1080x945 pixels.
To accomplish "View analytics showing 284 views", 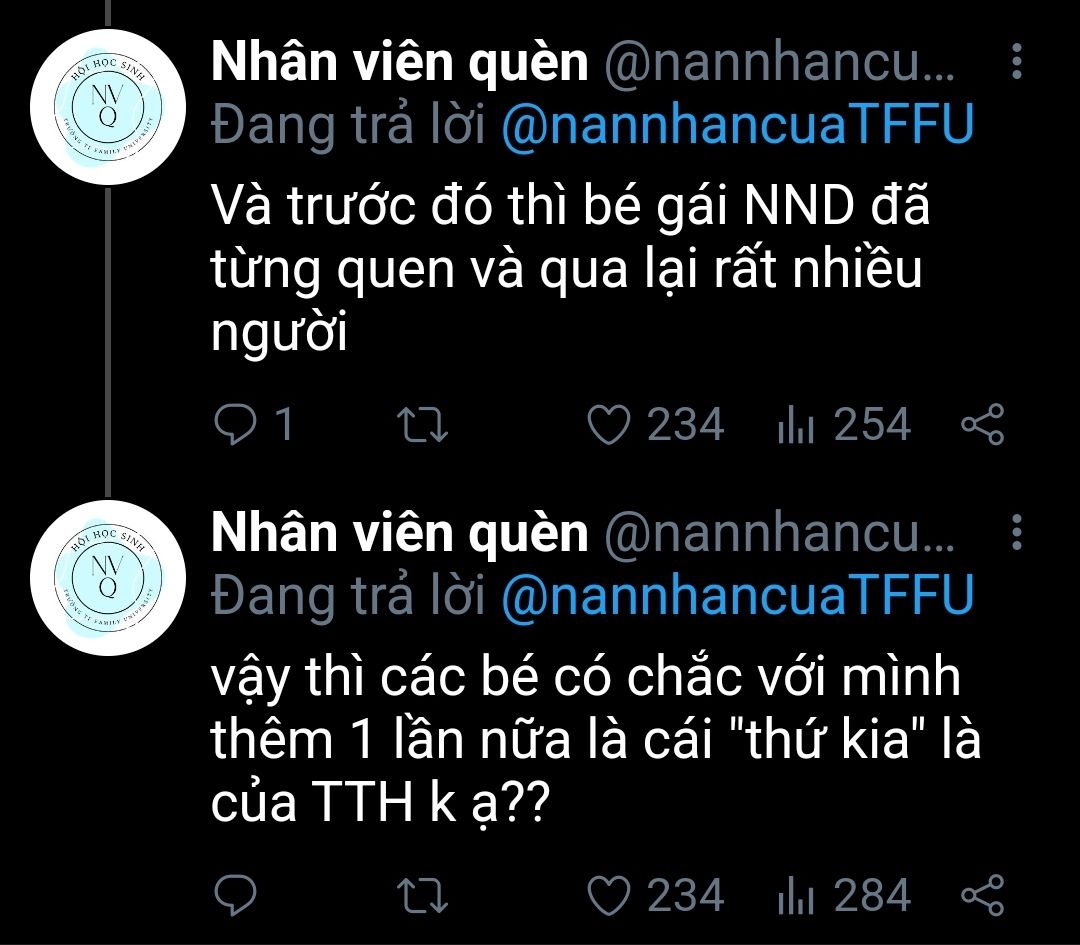I will tap(844, 895).
